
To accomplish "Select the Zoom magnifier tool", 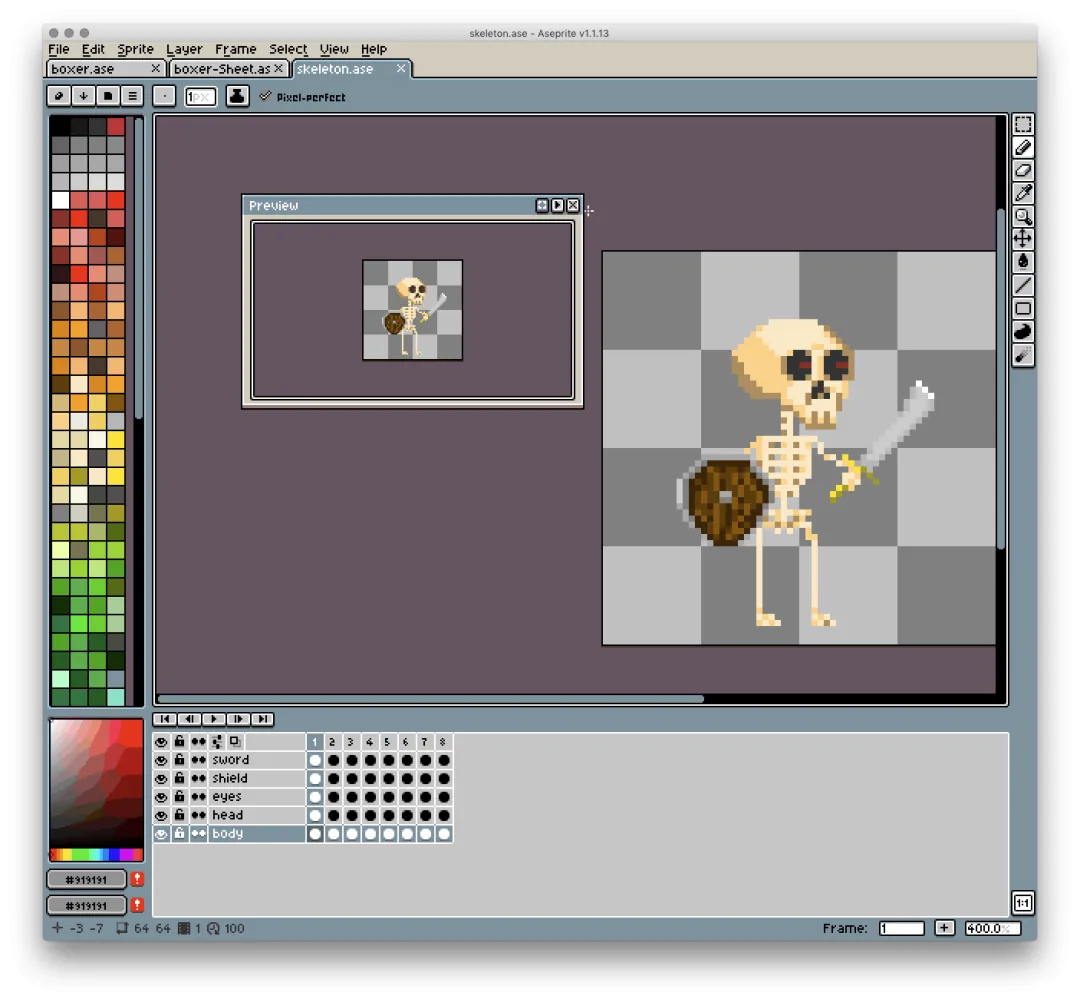I will pos(1023,216).
